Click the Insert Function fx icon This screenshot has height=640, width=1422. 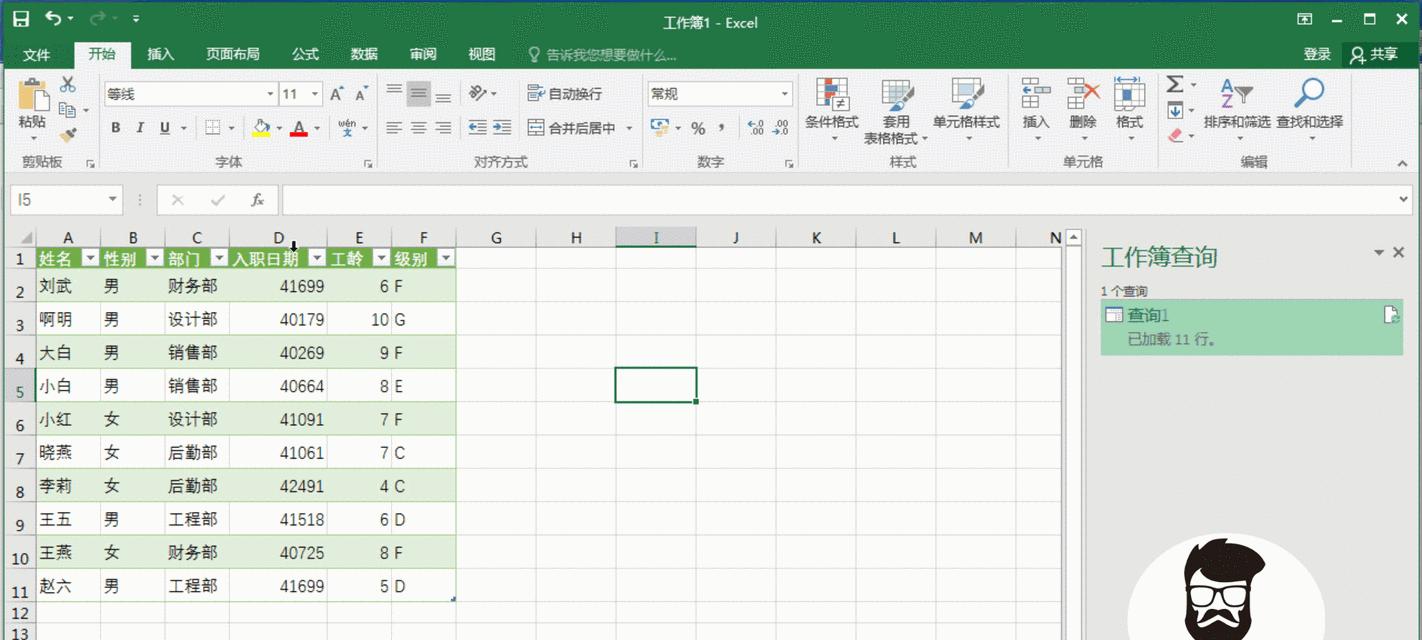point(257,200)
